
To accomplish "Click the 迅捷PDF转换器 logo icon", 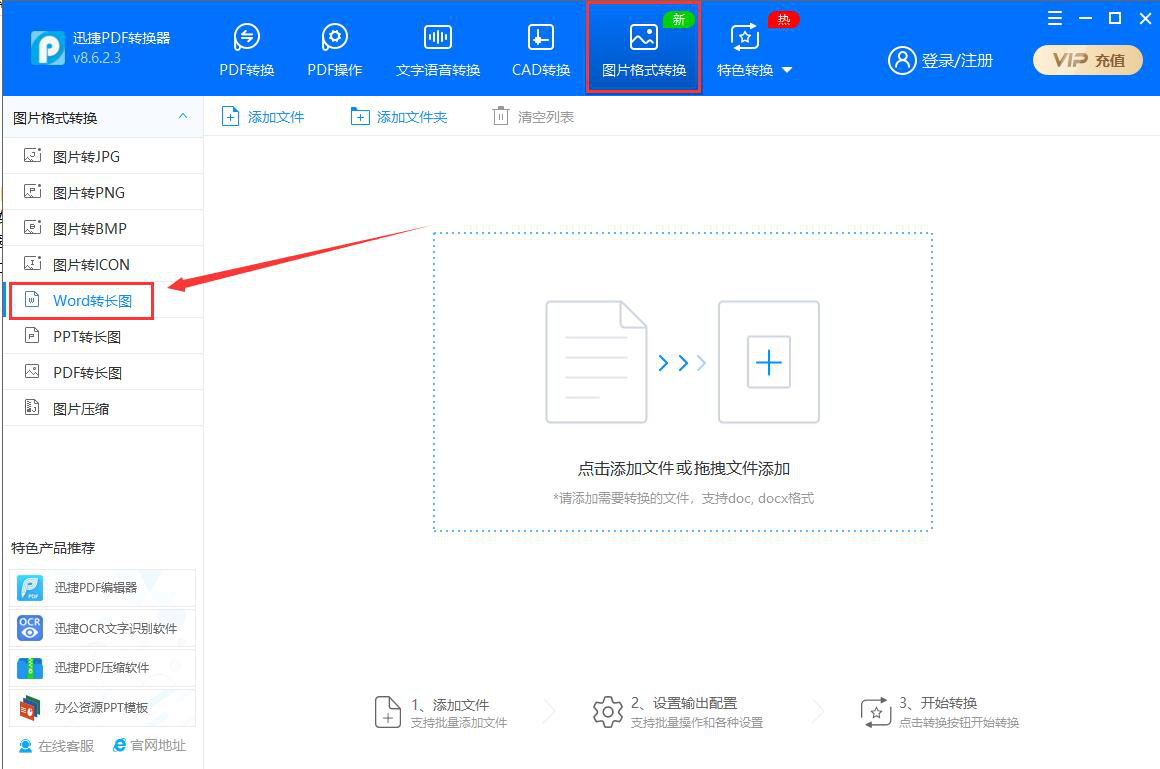I will [x=47, y=48].
